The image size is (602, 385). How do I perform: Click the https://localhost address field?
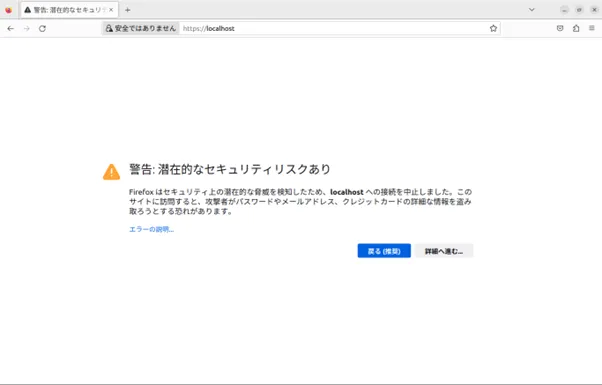click(x=334, y=28)
